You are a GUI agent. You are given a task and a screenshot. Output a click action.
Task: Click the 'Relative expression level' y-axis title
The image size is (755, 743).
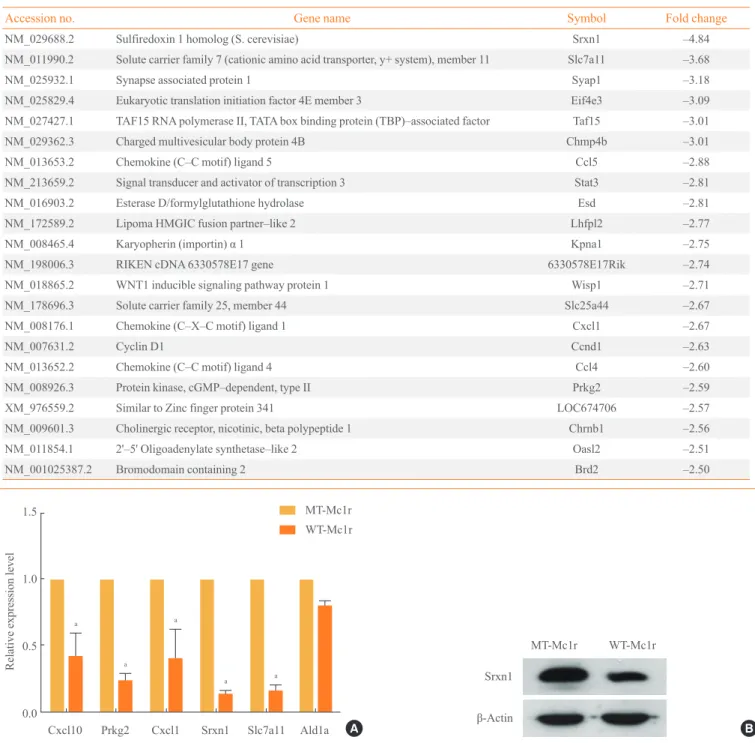pyautogui.click(x=10, y=612)
